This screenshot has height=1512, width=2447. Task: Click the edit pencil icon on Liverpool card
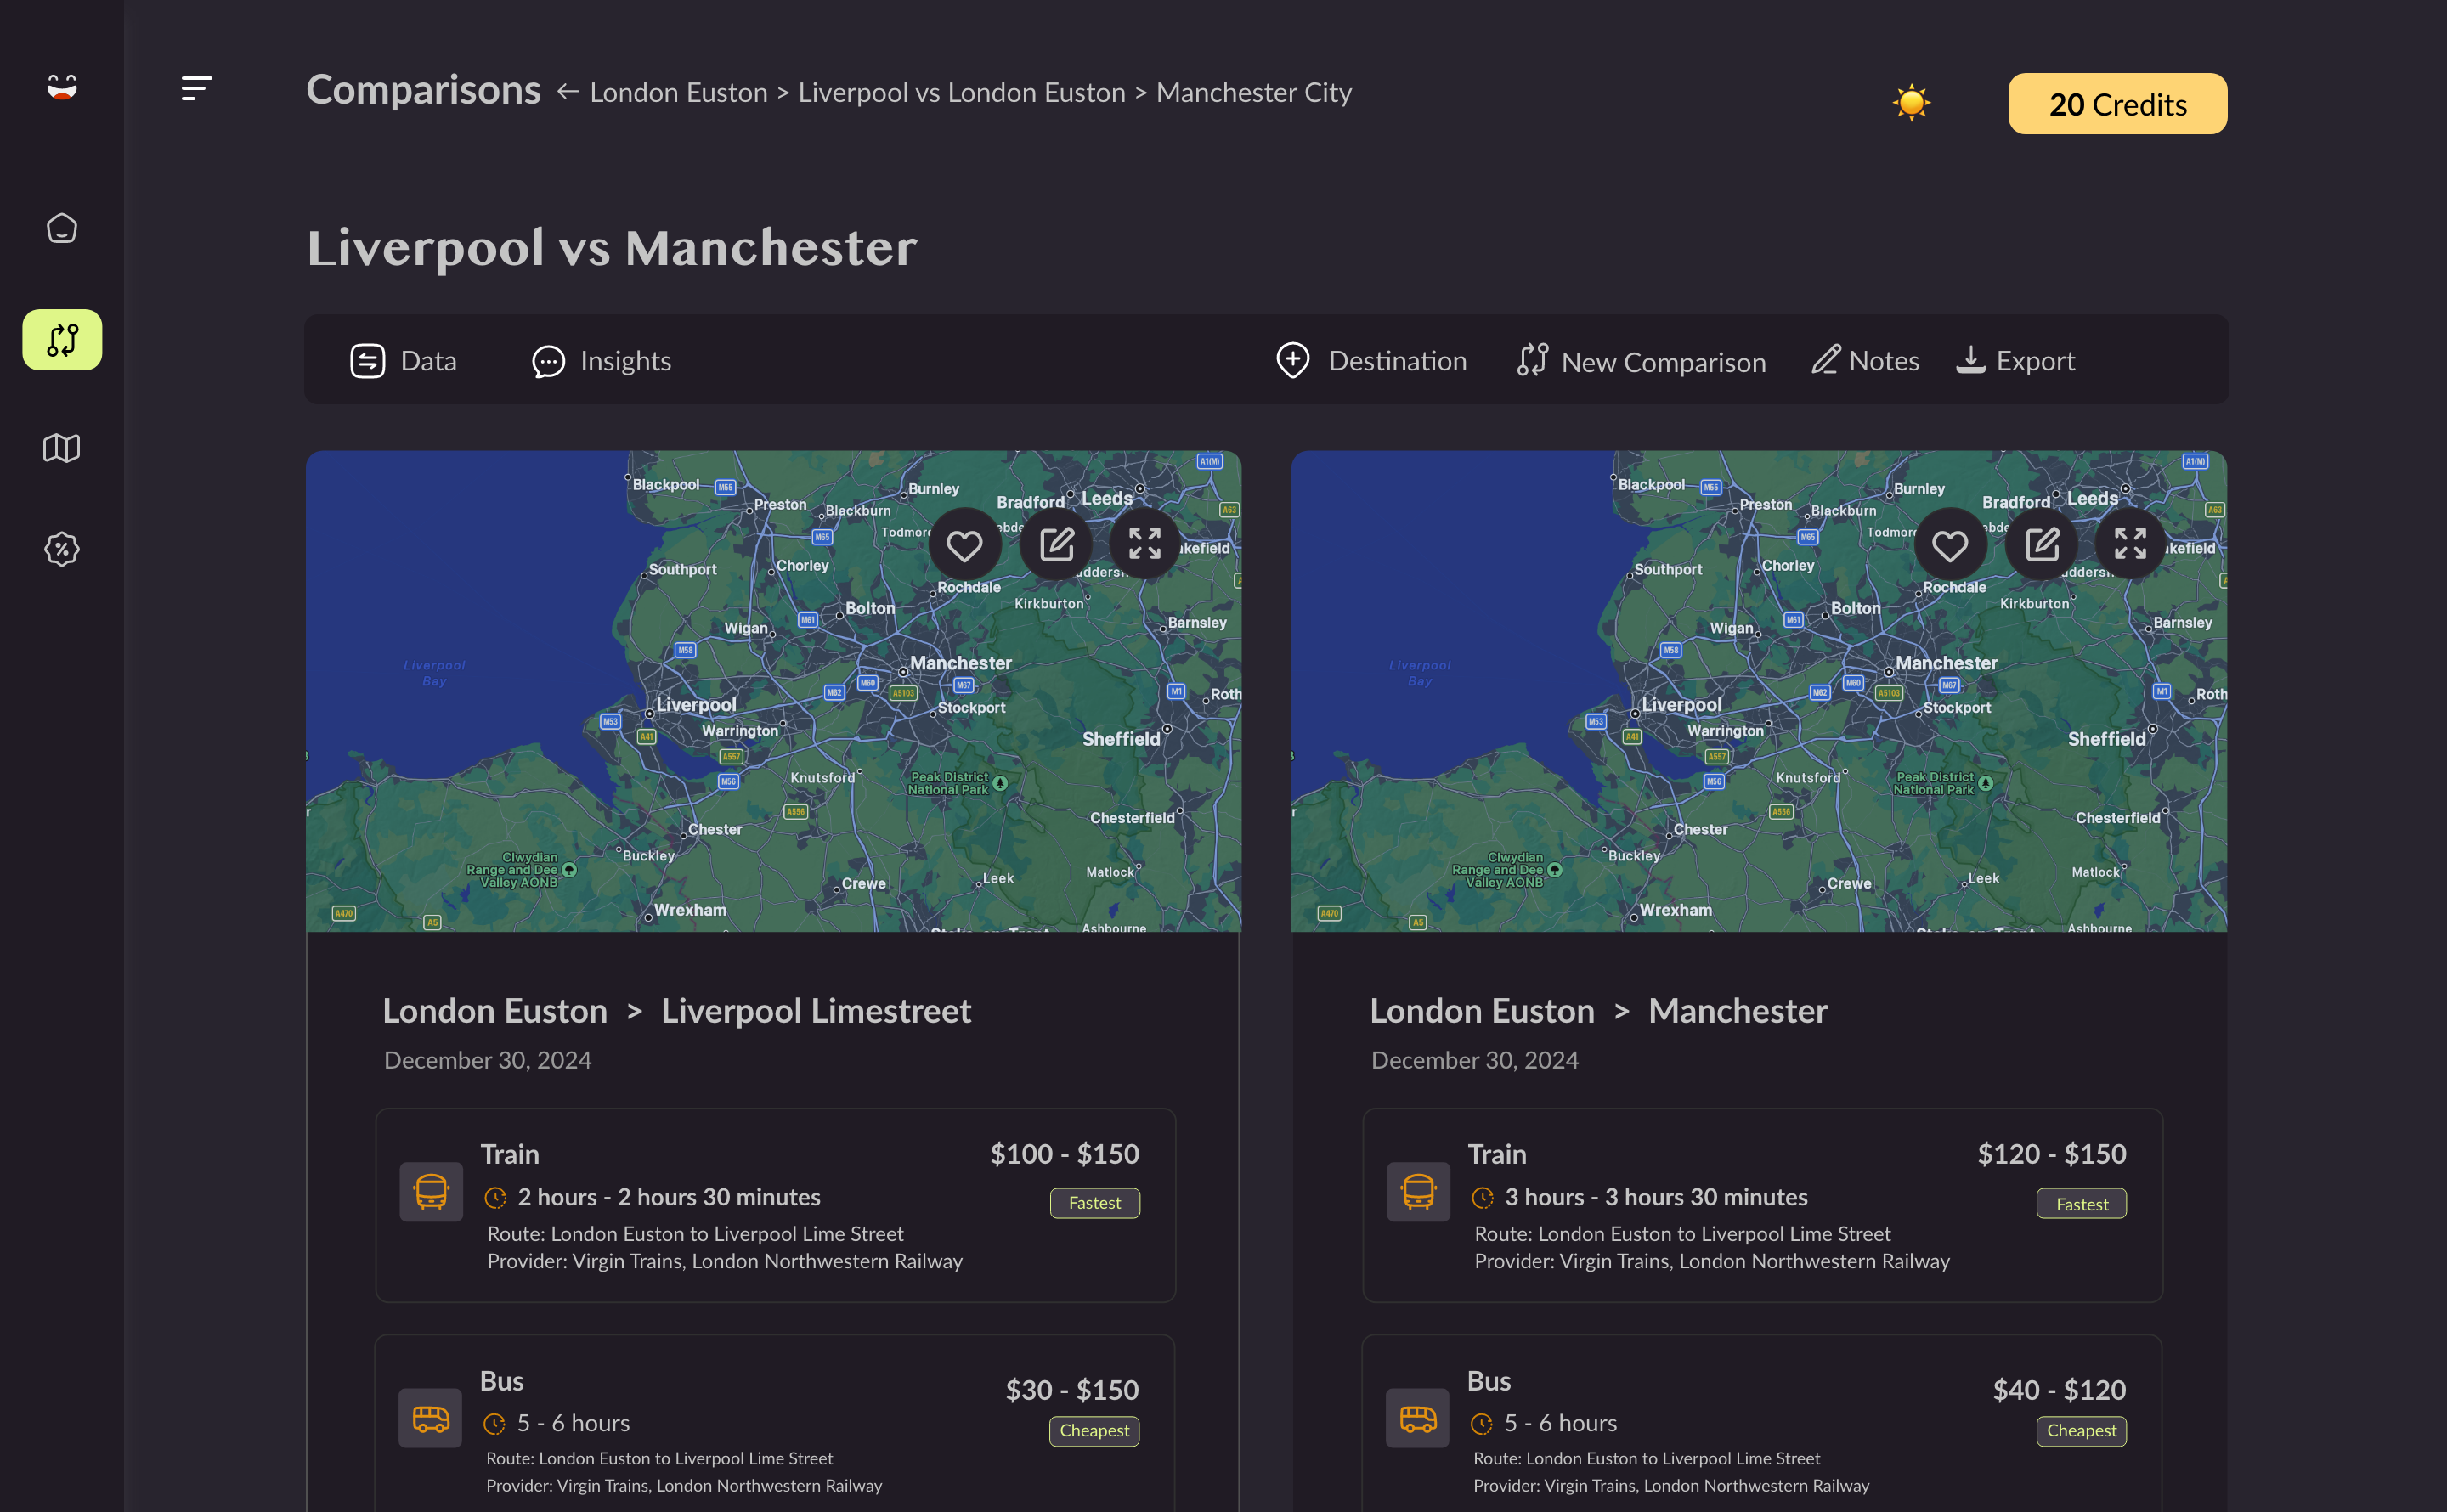[x=1056, y=545]
